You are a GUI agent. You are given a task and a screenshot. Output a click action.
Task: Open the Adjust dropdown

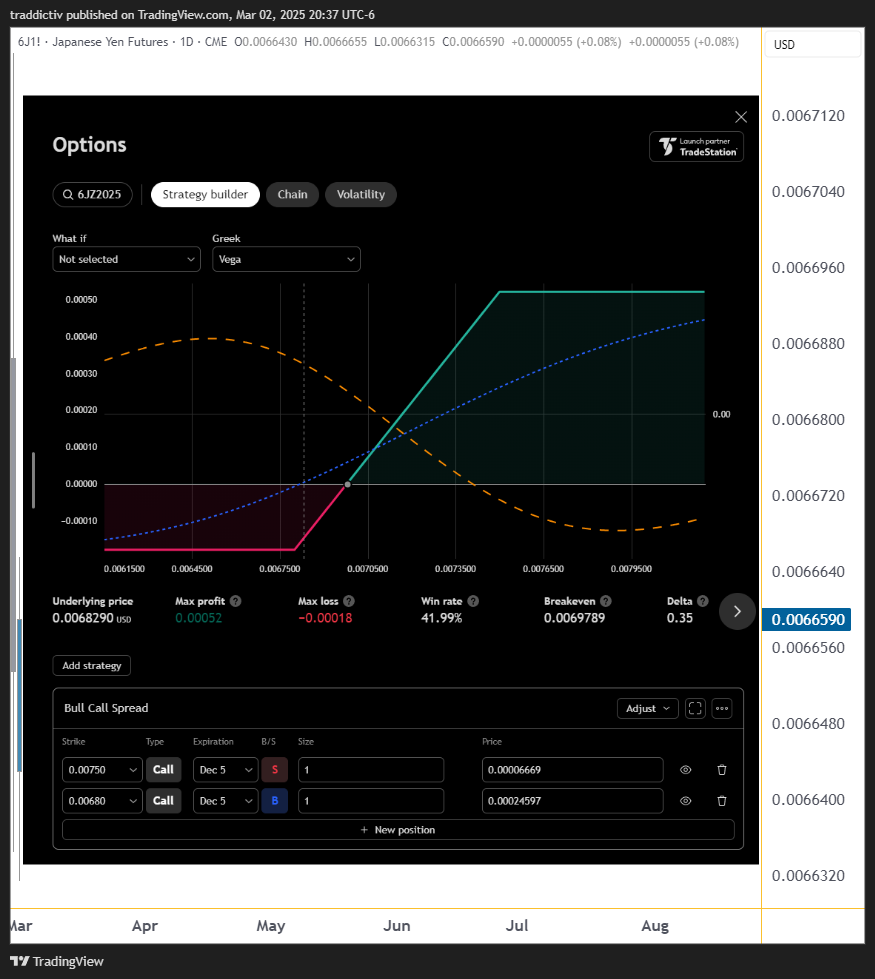click(x=648, y=708)
